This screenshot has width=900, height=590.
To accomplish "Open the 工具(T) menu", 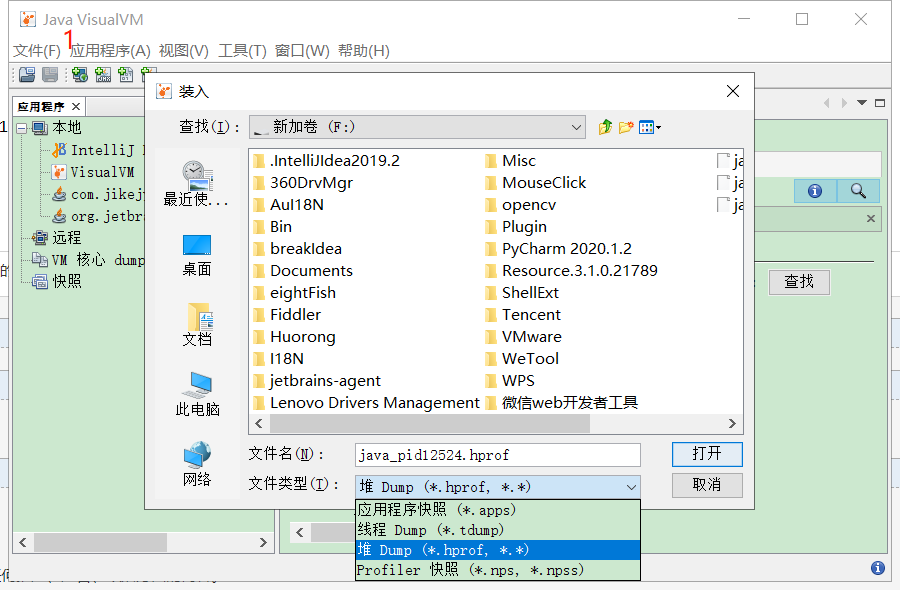I will (x=242, y=51).
